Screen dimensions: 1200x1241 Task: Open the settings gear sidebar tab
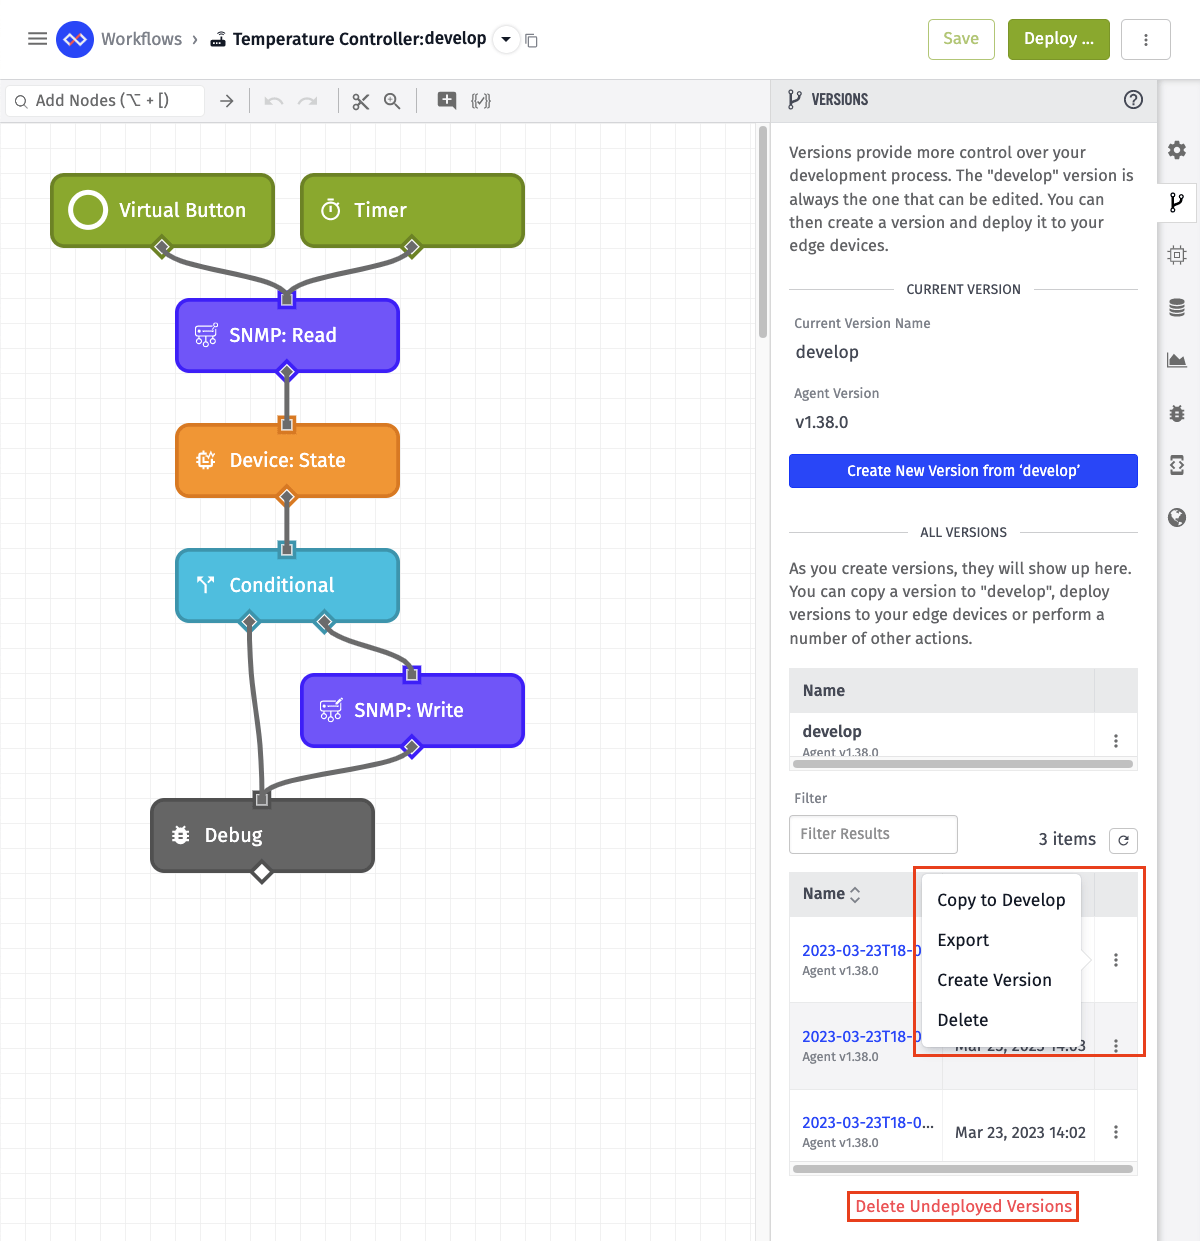[x=1177, y=150]
